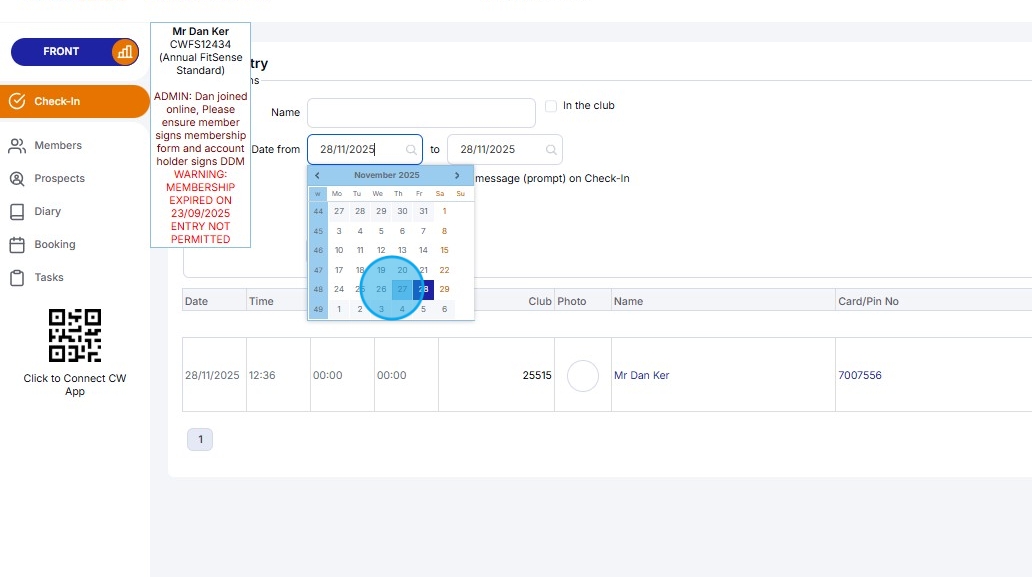1032x577 pixels.
Task: Click the Booking calendar icon
Action: click(x=17, y=244)
